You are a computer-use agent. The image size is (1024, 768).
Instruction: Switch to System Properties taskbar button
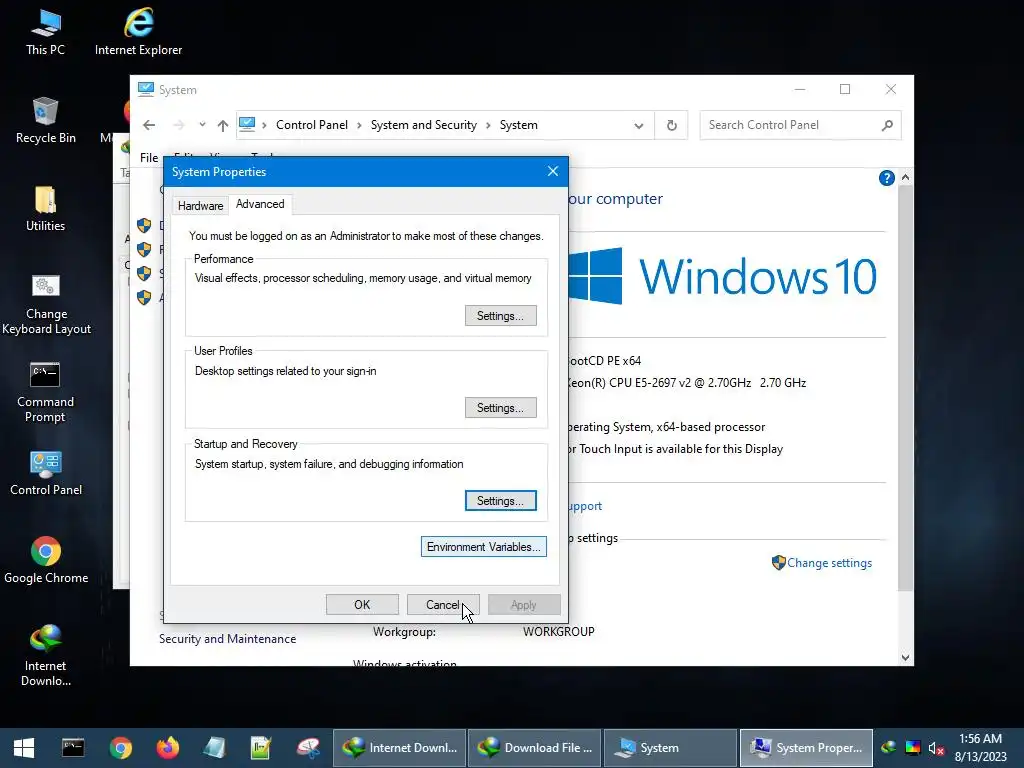(806, 748)
